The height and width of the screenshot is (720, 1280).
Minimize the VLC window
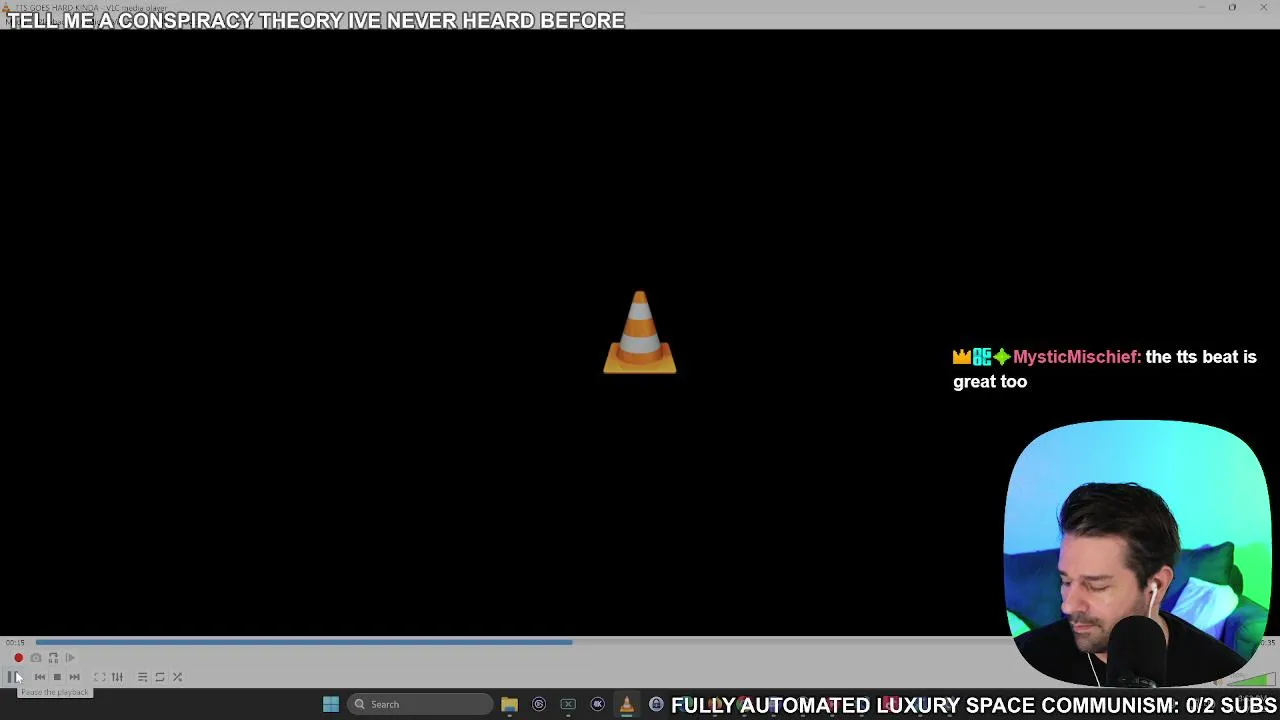tap(1202, 7)
